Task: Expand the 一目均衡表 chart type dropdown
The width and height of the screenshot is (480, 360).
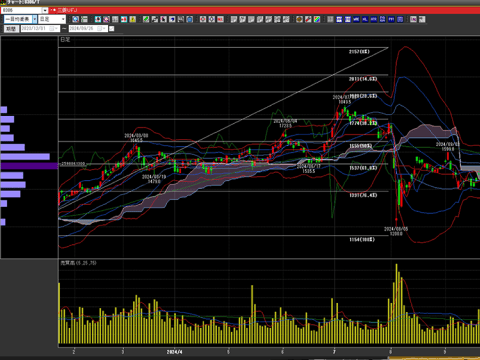Action: tap(35, 19)
